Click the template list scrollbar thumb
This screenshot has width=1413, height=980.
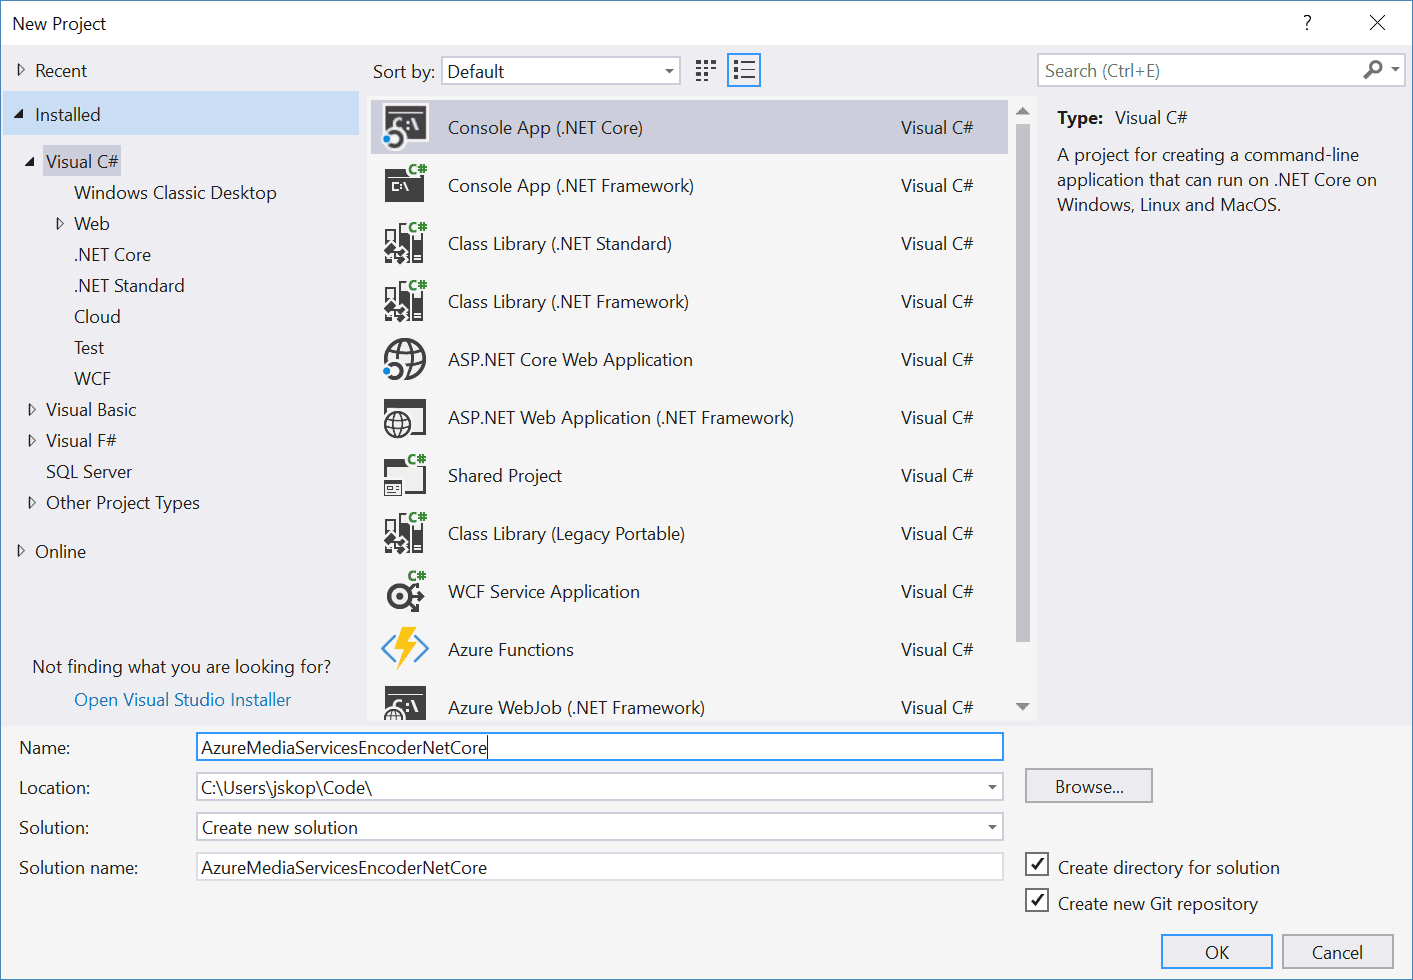[x=1022, y=383]
